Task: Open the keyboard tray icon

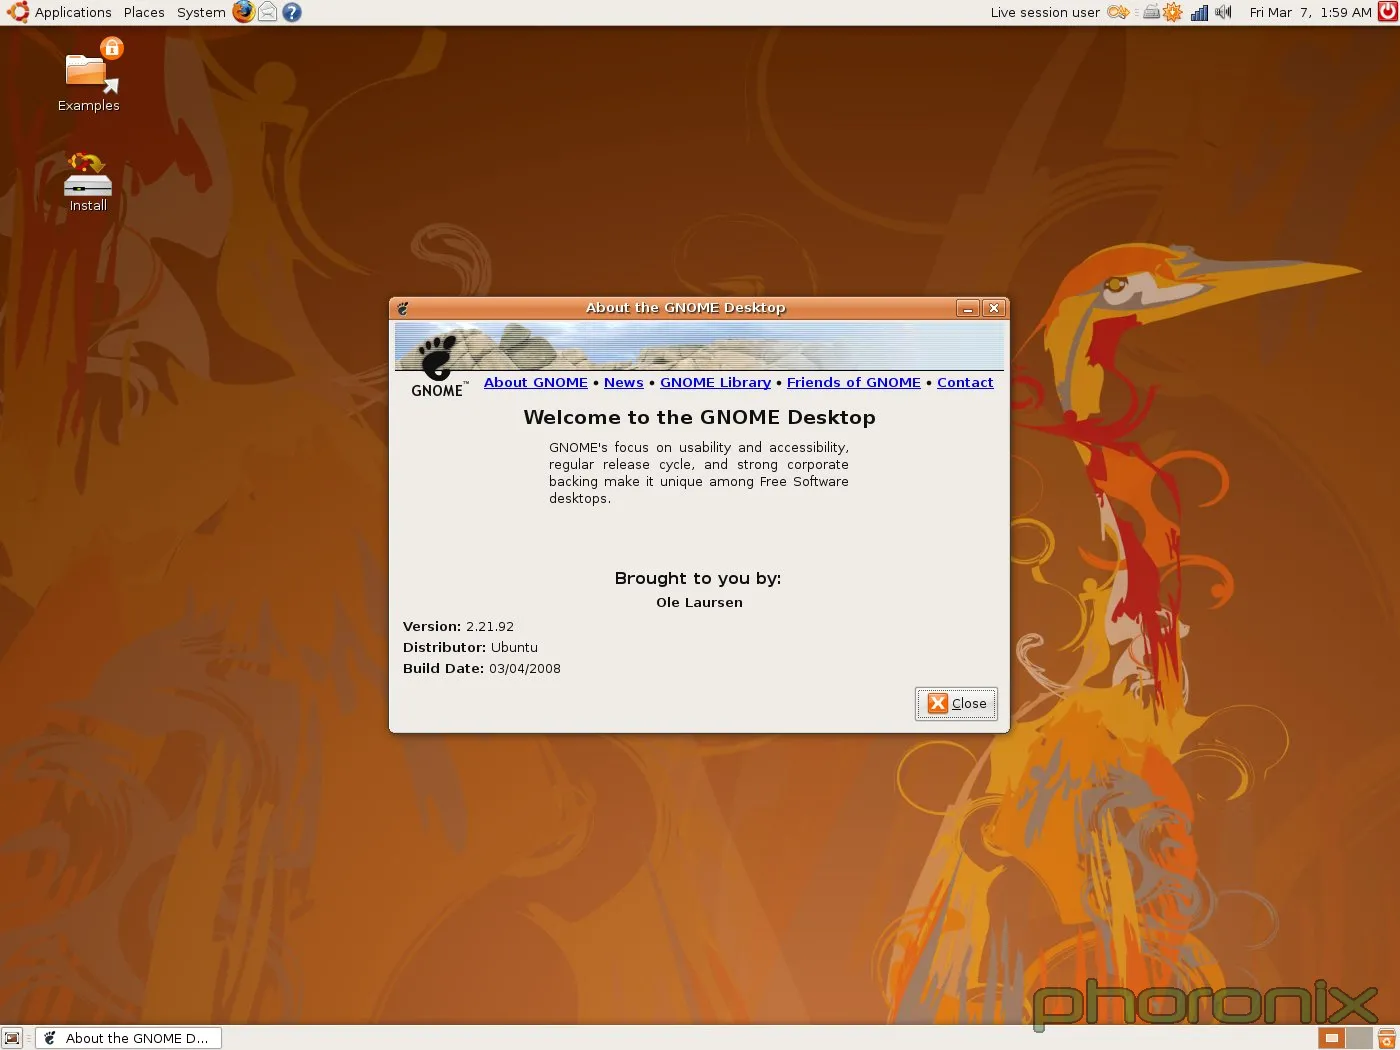Action: (1151, 12)
